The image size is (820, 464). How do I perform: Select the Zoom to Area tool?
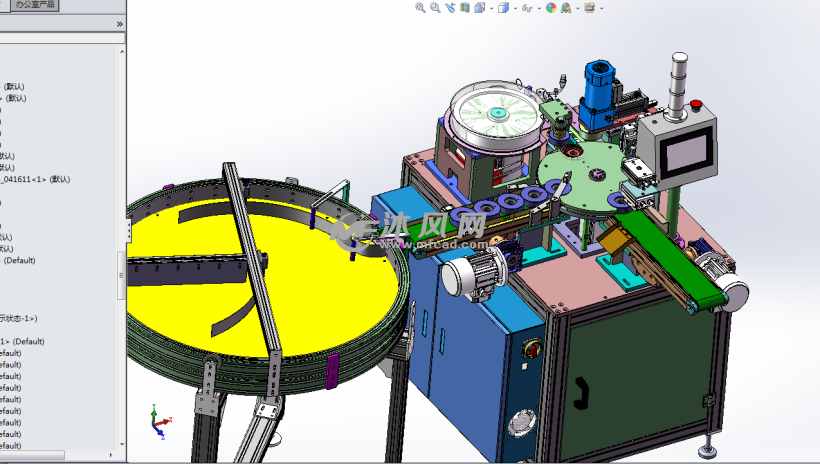pos(435,8)
